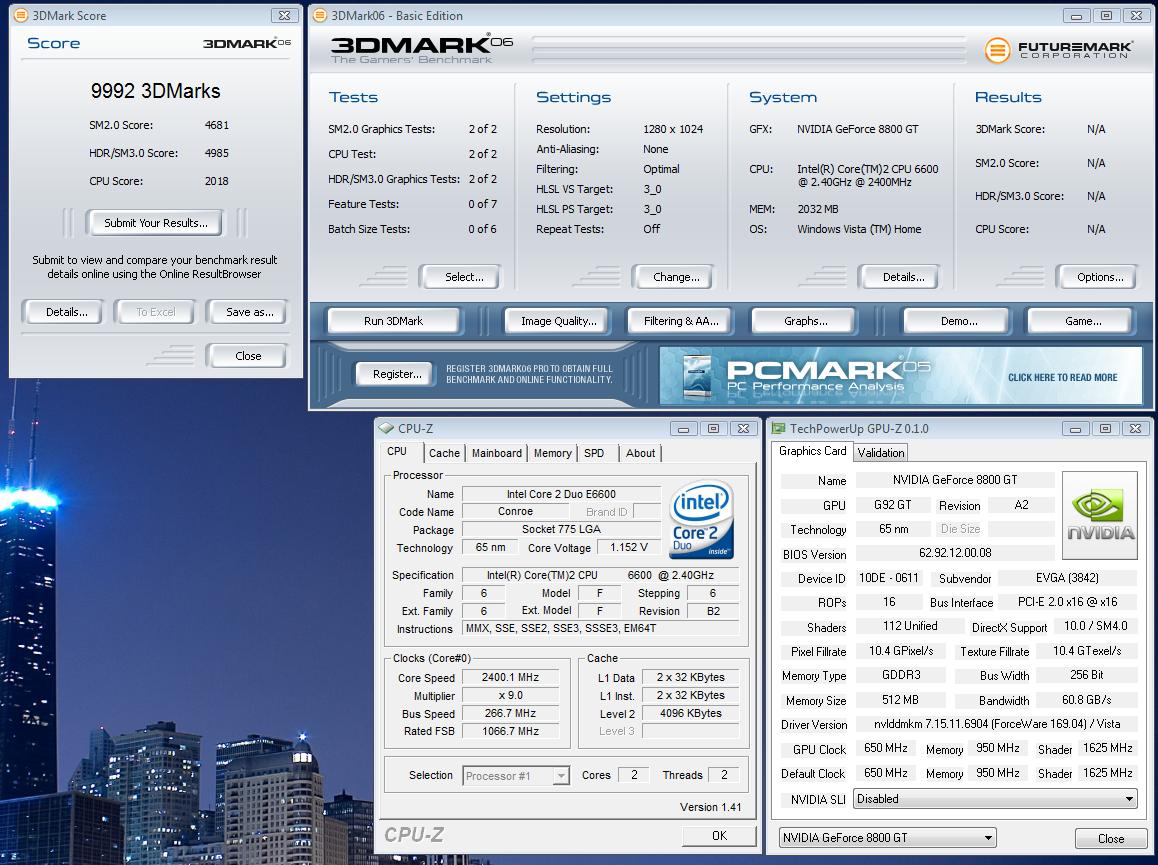Click the GPU Clock value 650 MHz
The image size is (1158, 865).
[x=885, y=748]
